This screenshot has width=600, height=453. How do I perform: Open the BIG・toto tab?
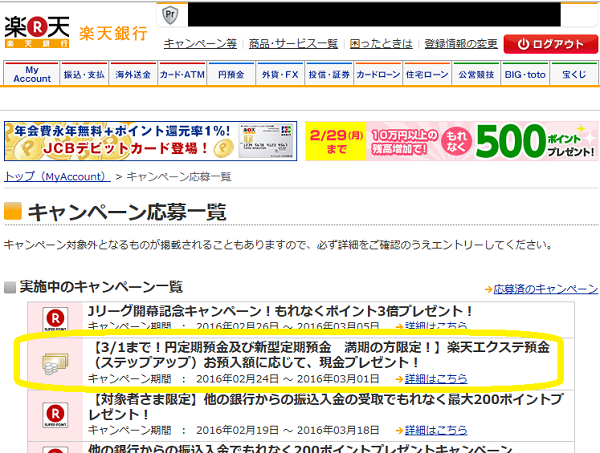(525, 74)
